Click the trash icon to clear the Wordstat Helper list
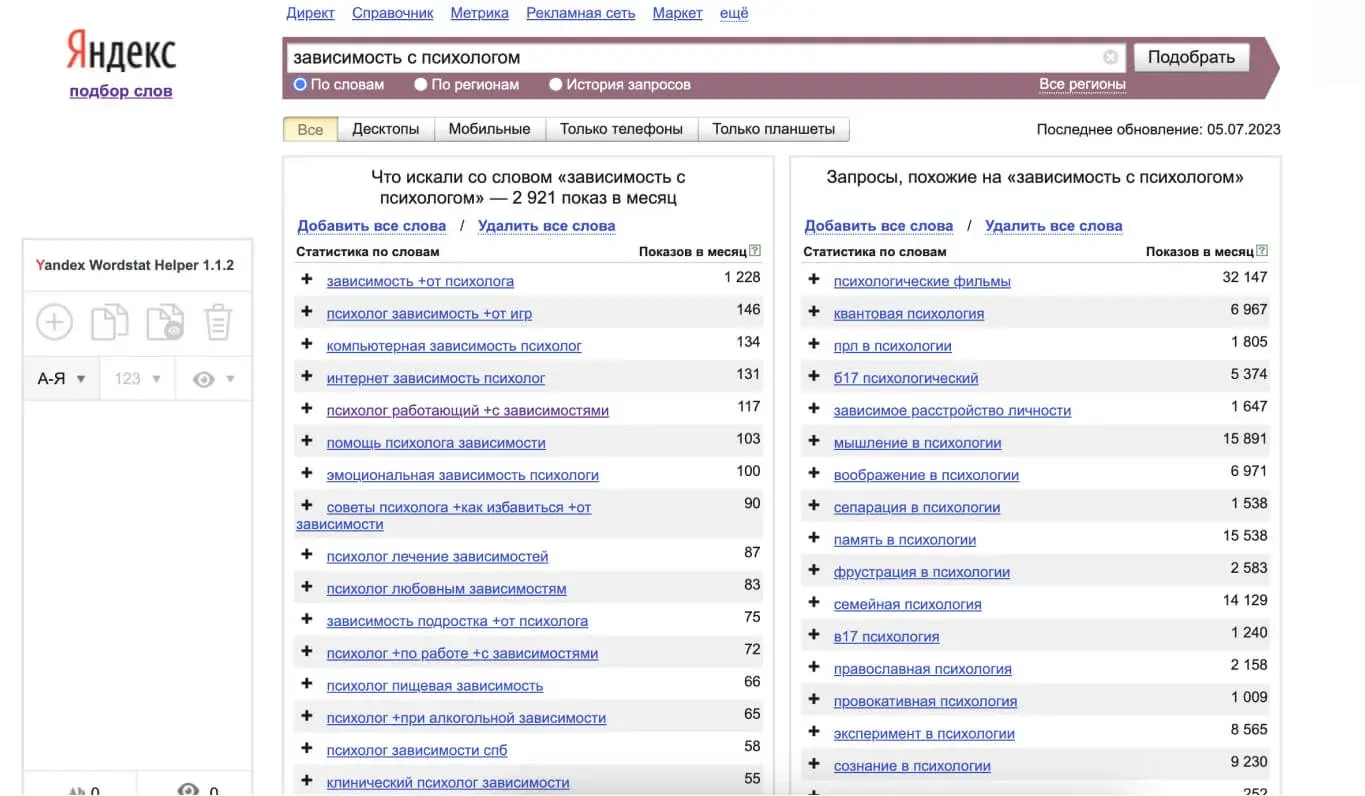The width and height of the screenshot is (1365, 796). pos(219,321)
